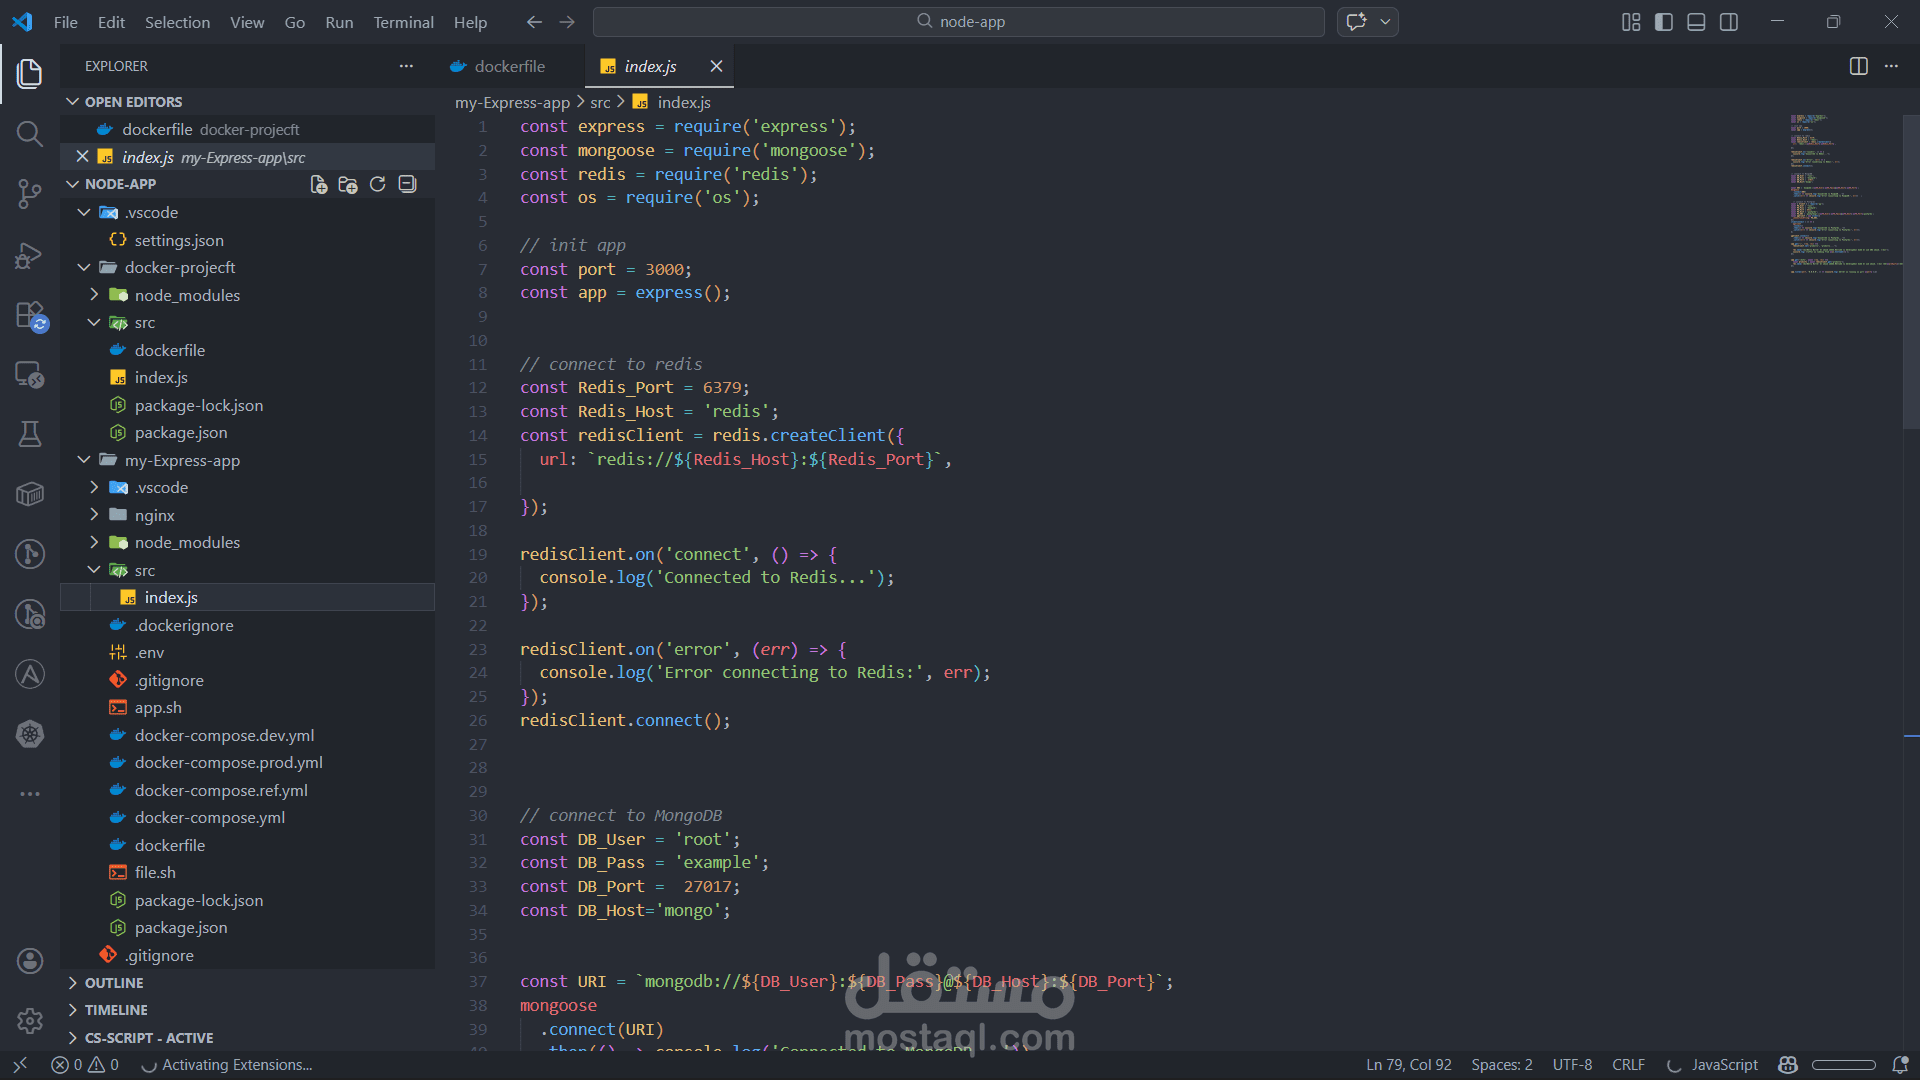Open the Search view in activity bar
Viewport: 1920px width, 1080px height.
tap(30, 134)
